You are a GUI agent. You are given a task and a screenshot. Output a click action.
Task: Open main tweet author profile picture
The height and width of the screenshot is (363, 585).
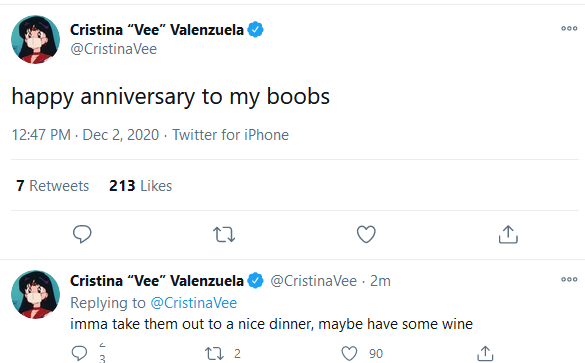tap(35, 40)
